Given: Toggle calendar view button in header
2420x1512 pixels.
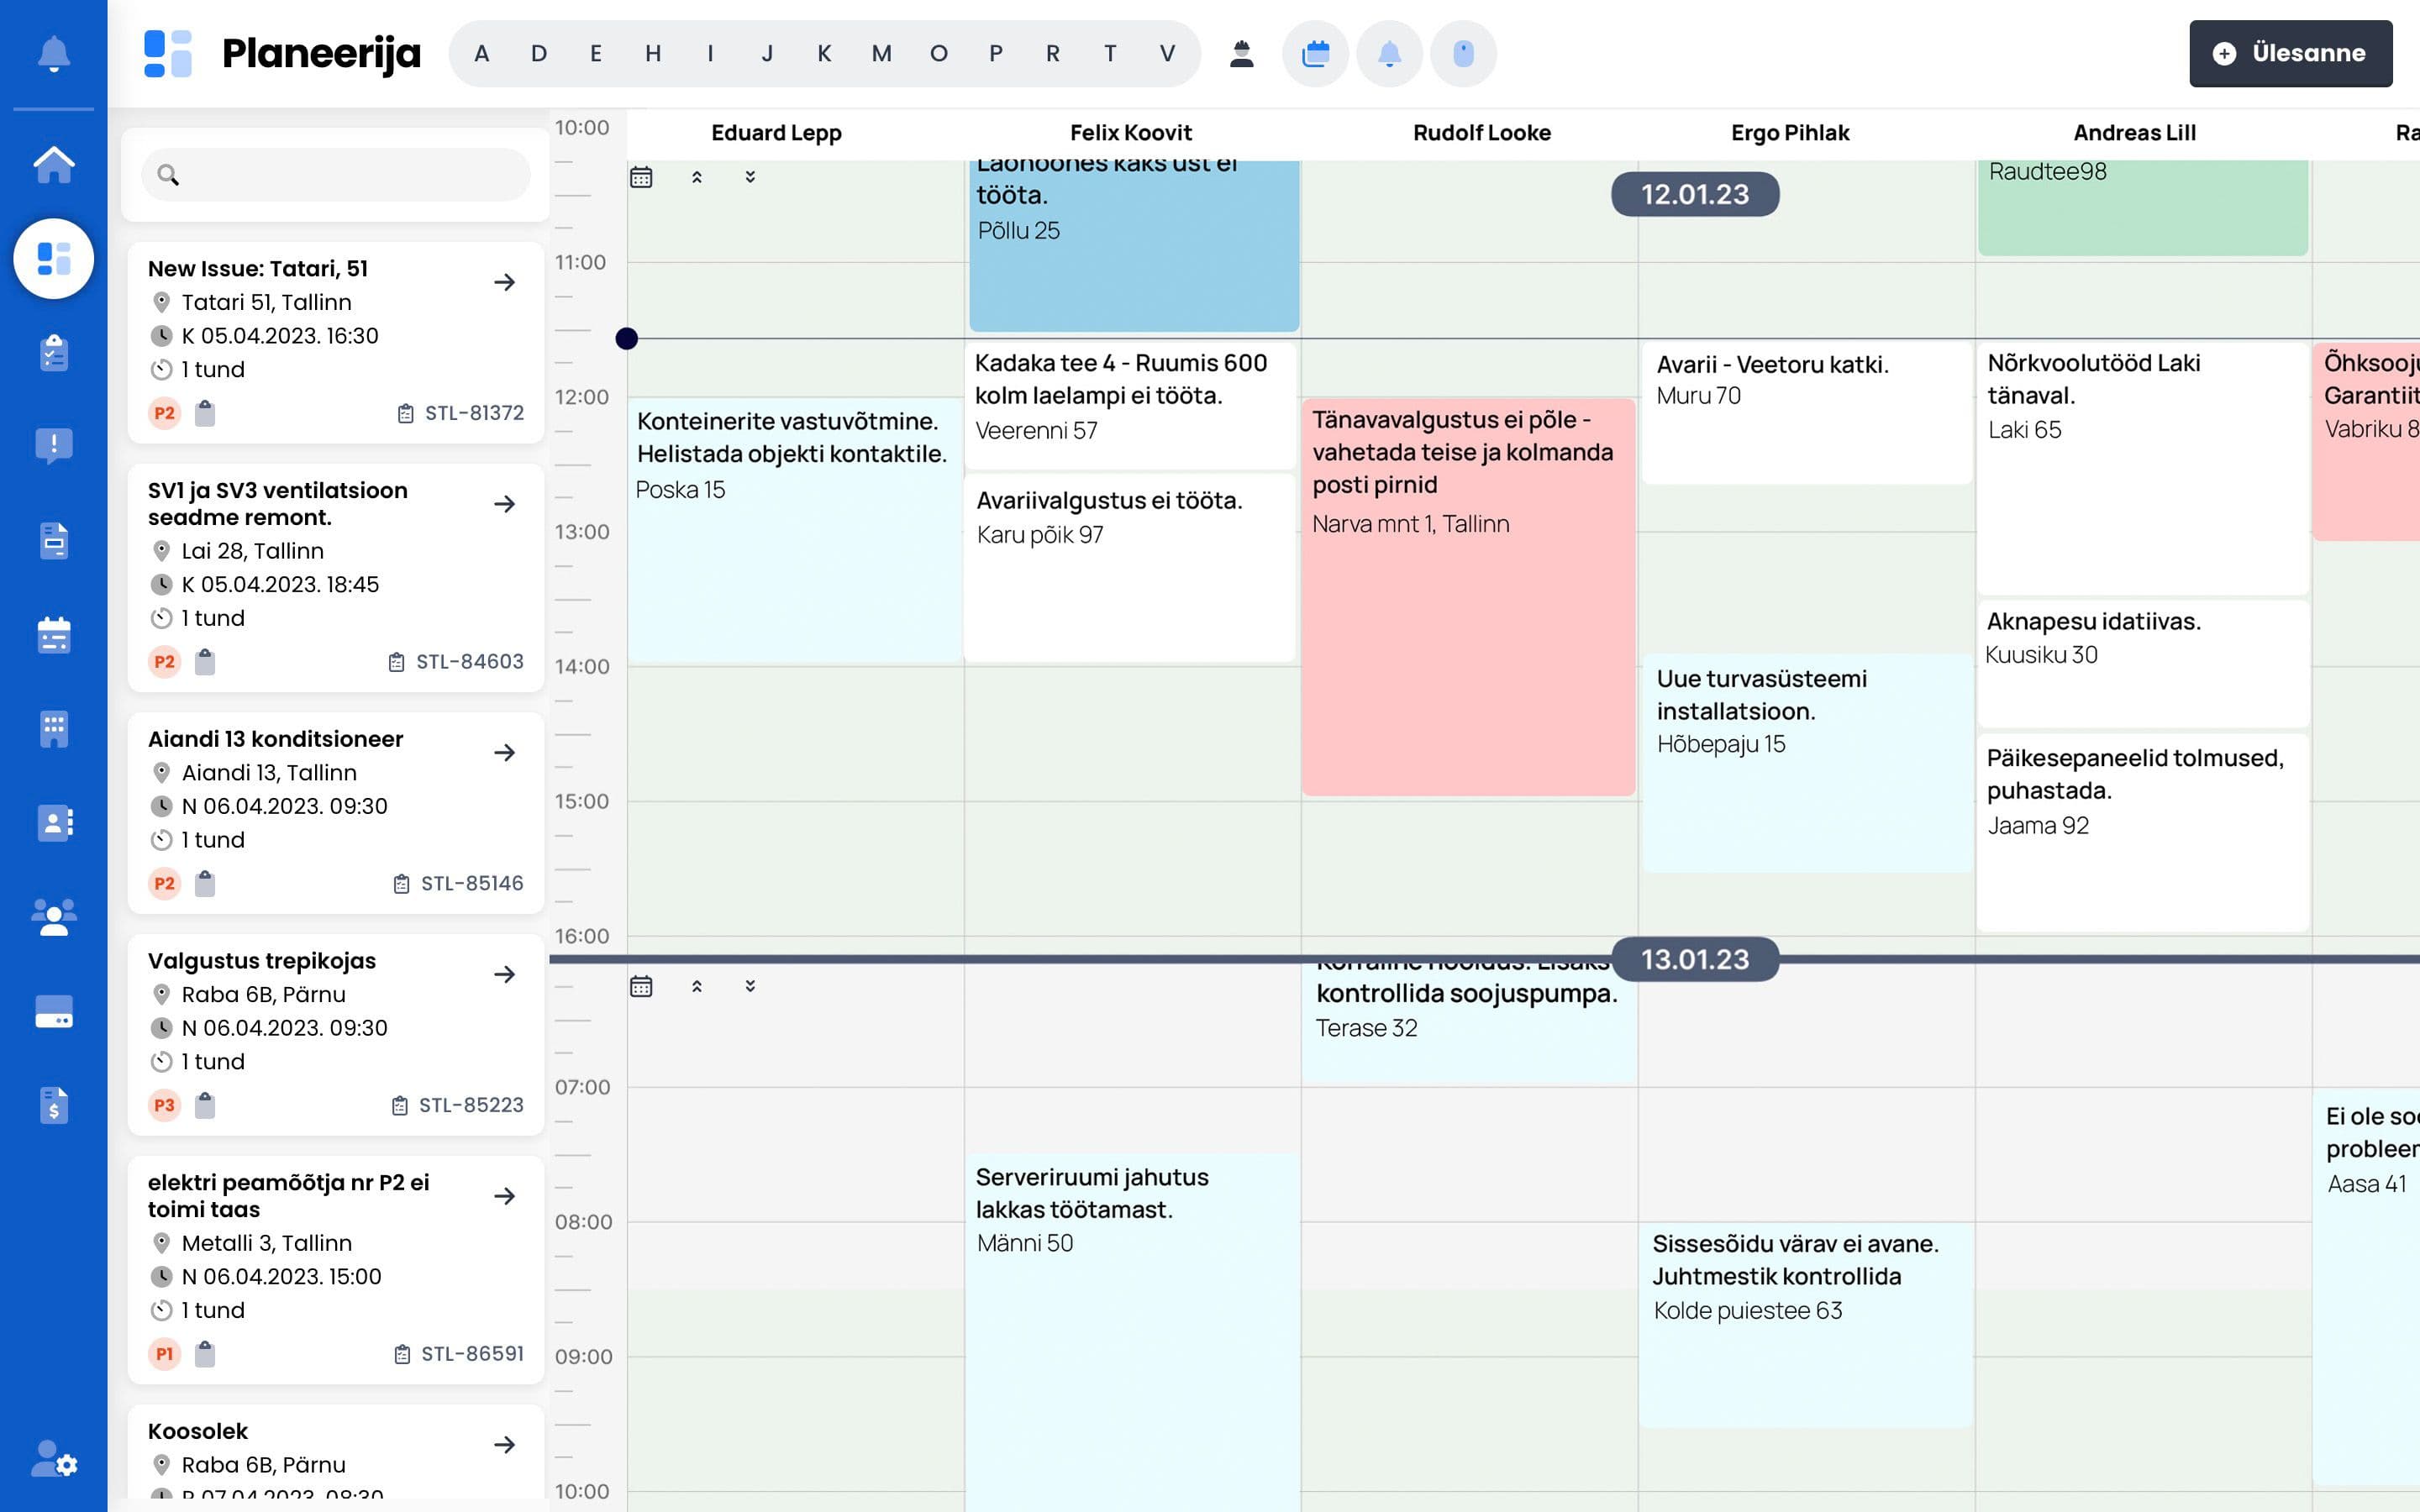Looking at the screenshot, I should (x=1315, y=53).
